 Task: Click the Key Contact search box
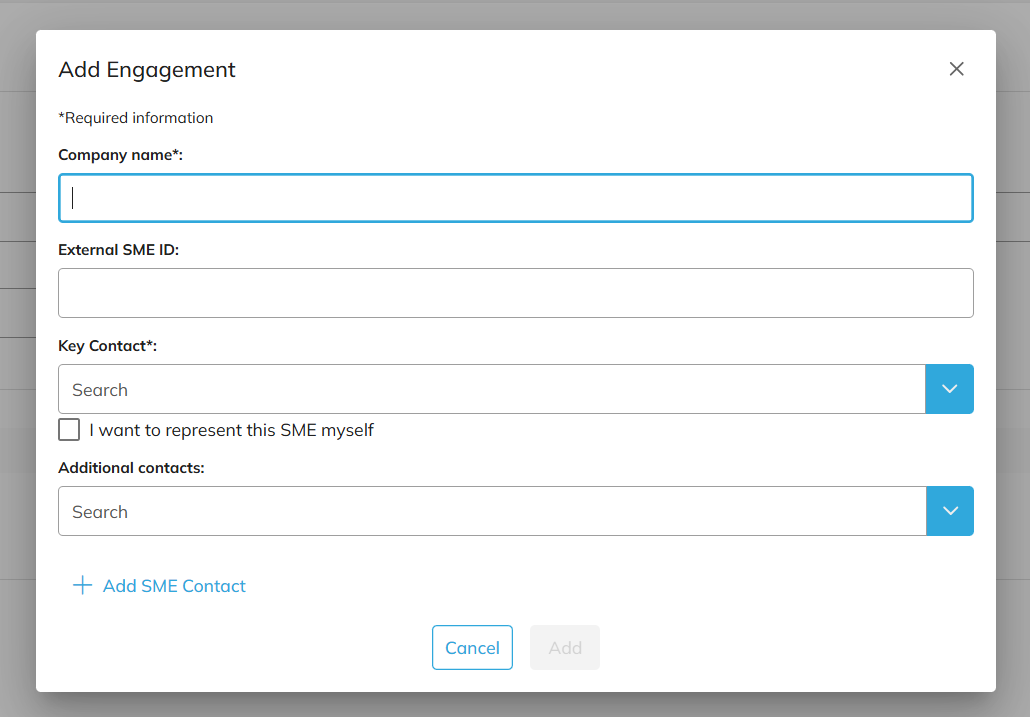491,389
